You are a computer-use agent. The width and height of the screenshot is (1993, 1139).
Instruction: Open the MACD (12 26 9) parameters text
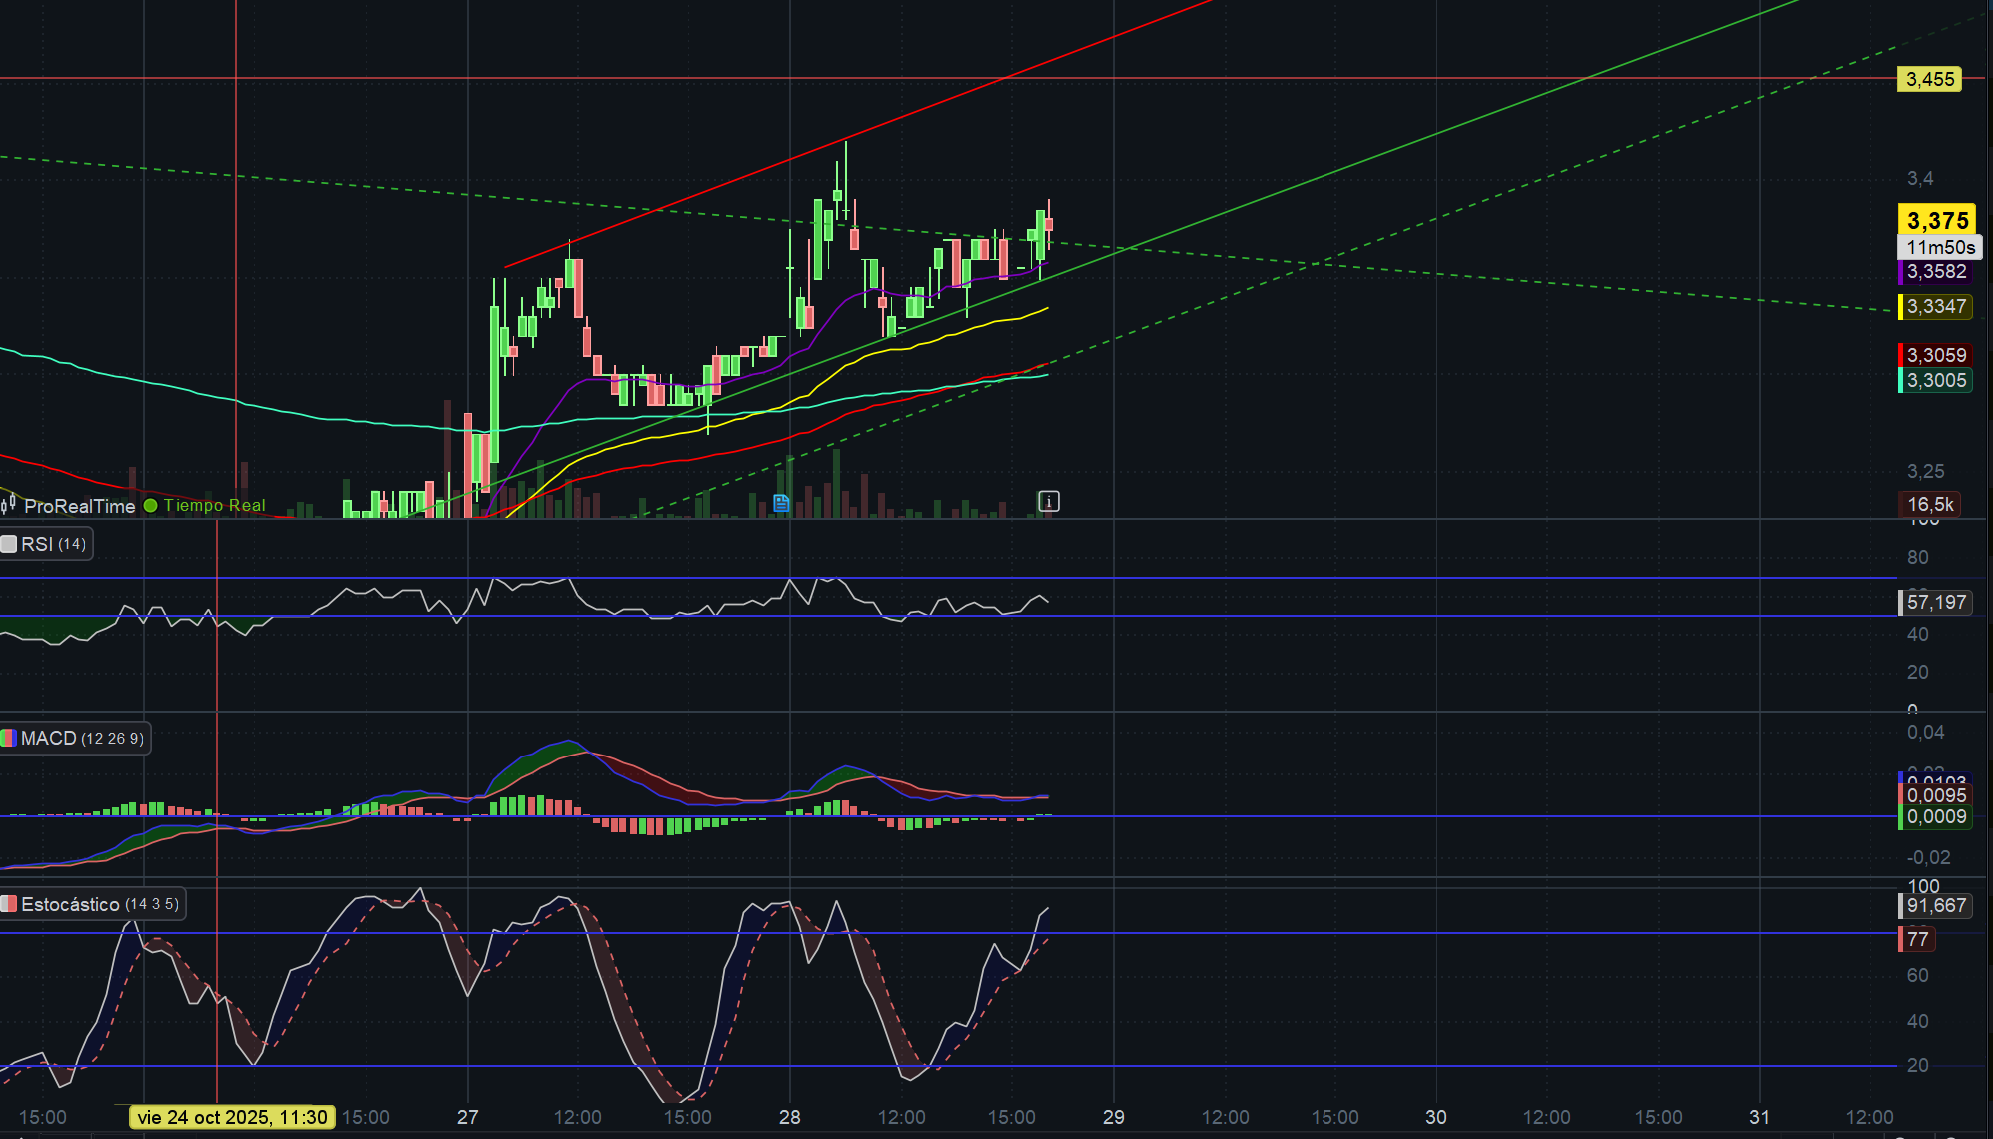pos(112,739)
